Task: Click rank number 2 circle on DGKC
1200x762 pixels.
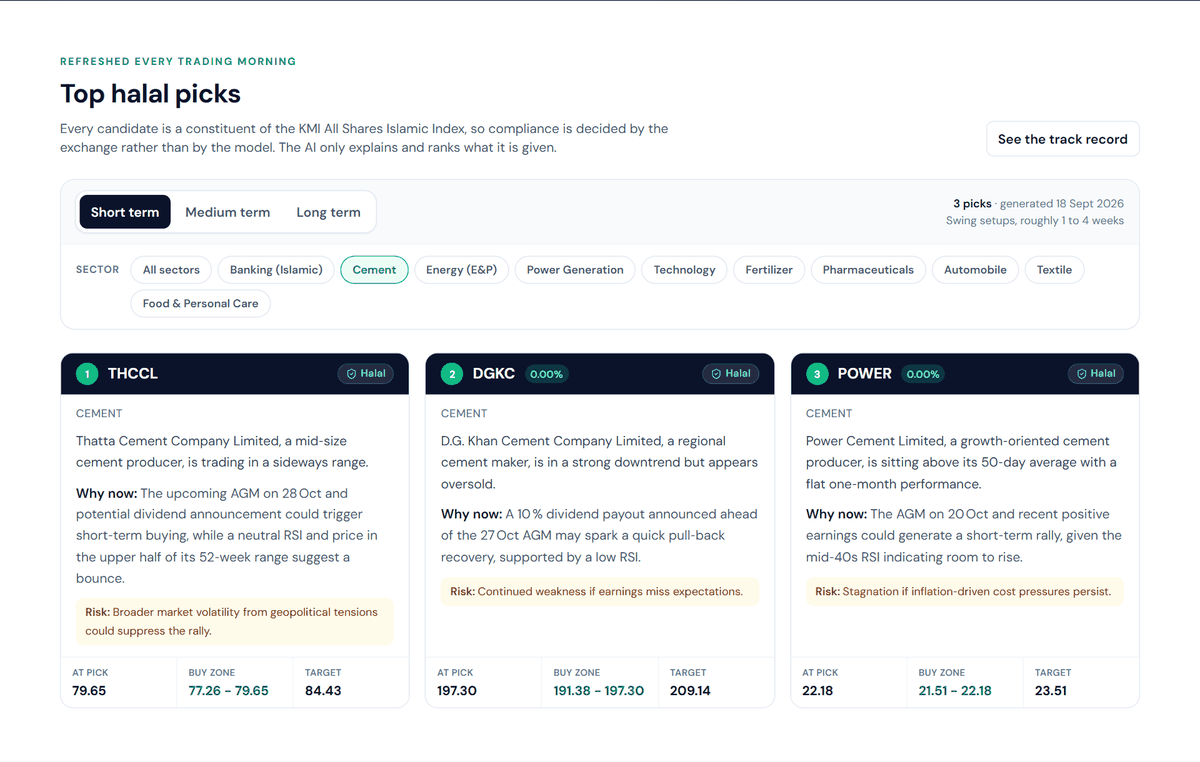Action: [452, 374]
